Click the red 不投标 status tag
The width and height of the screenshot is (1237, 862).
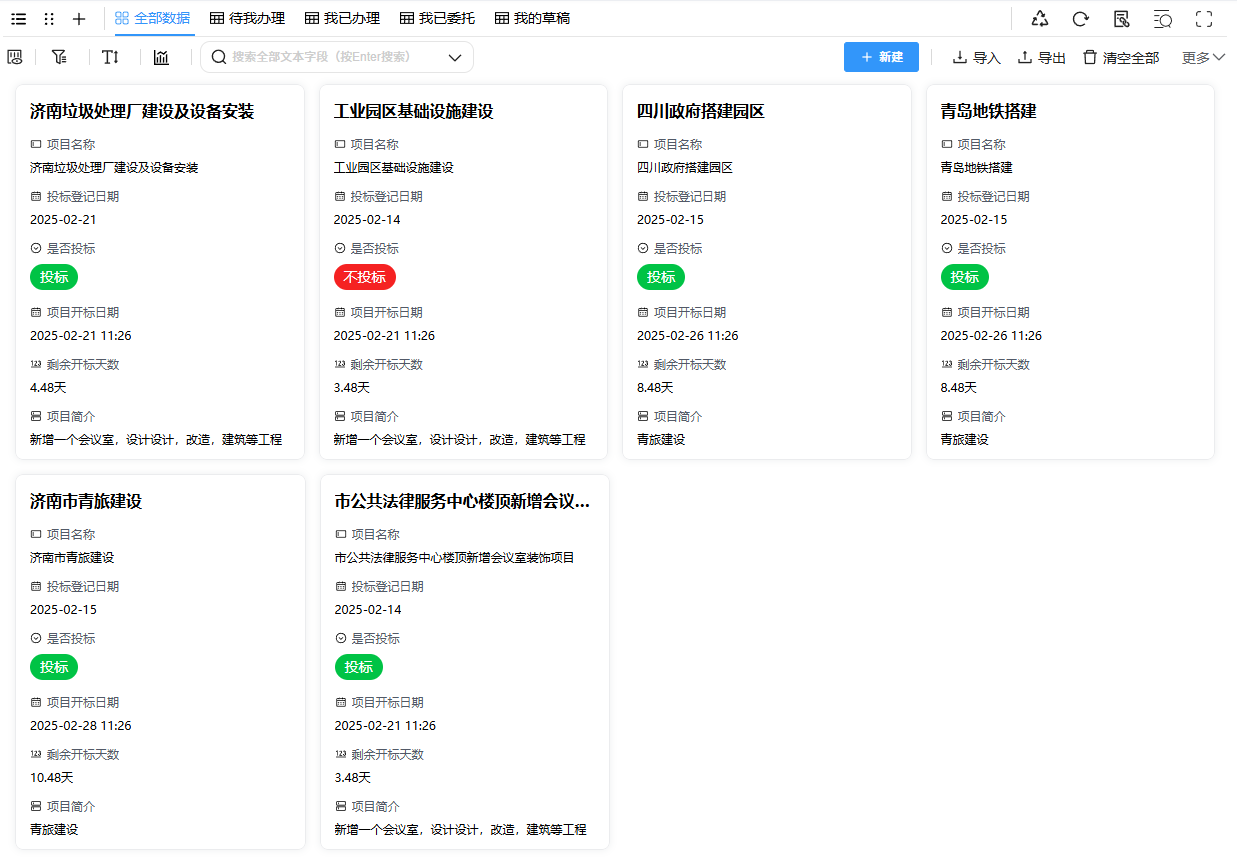(x=364, y=277)
